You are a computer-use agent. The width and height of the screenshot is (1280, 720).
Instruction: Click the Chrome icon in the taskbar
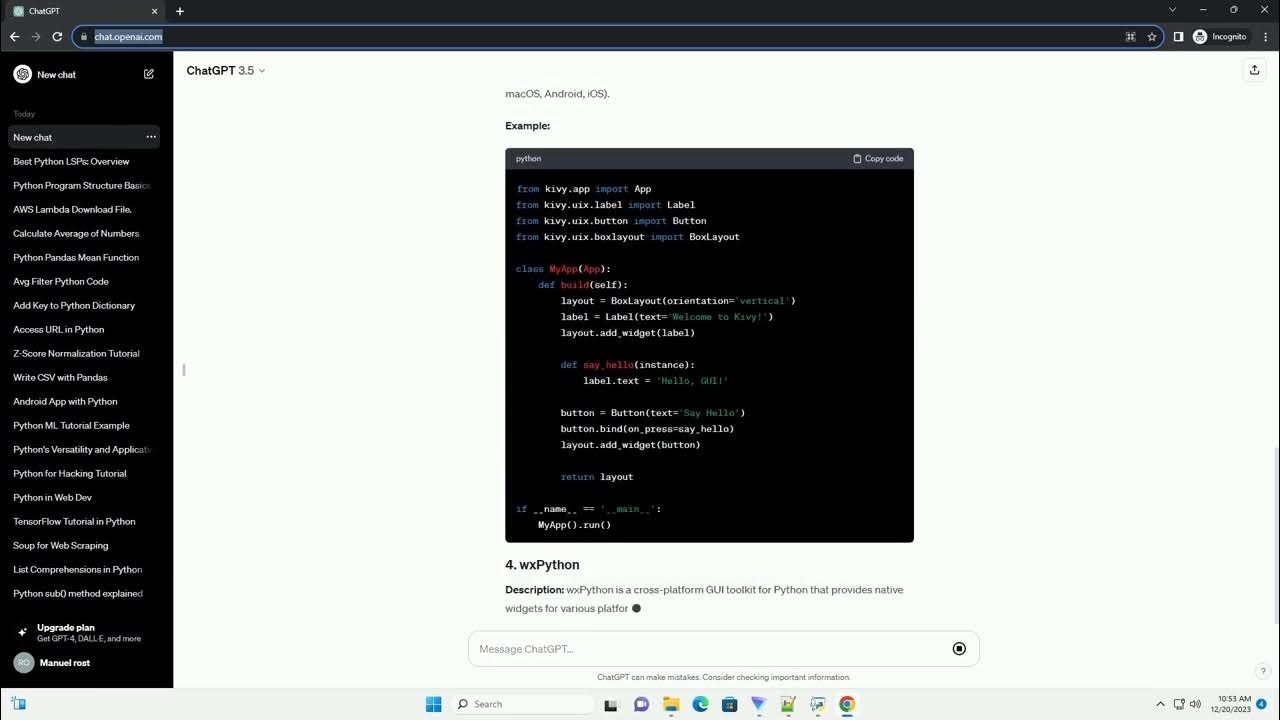click(847, 704)
